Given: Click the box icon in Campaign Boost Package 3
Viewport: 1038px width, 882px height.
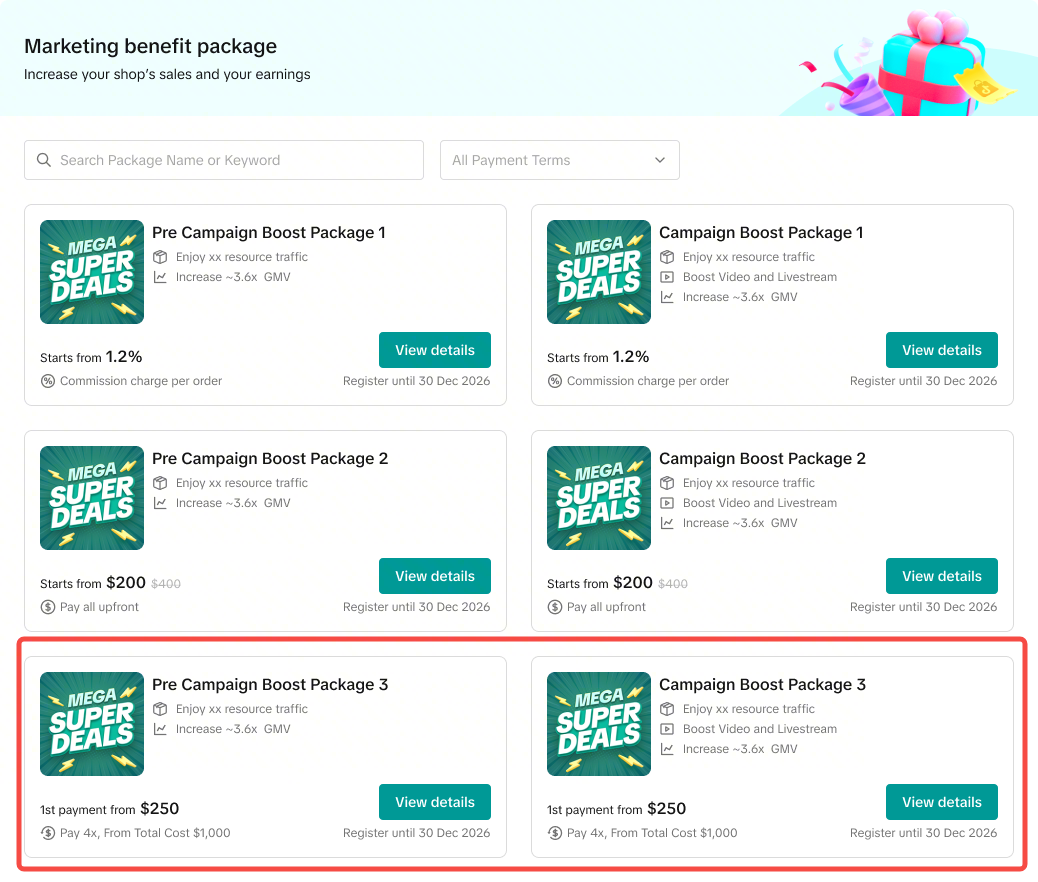Looking at the screenshot, I should [x=667, y=709].
